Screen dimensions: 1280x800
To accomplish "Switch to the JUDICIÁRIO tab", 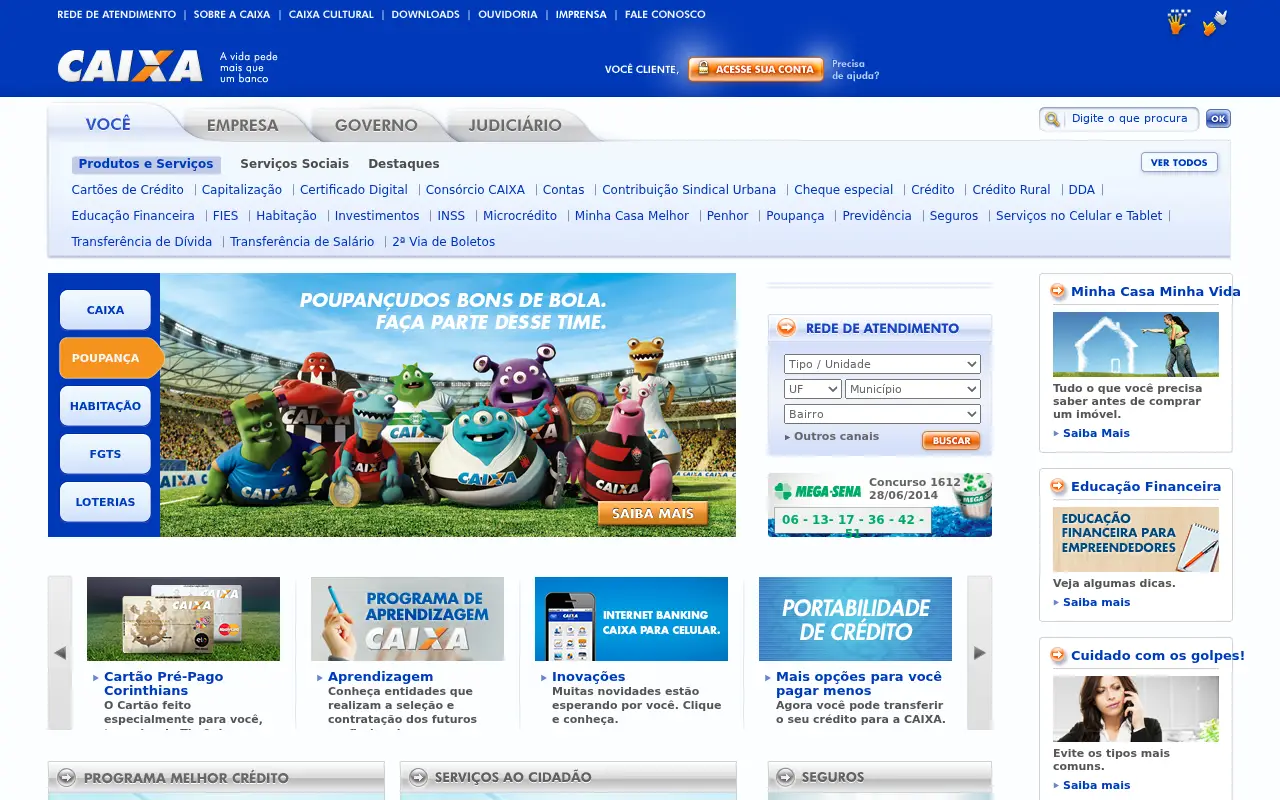I will pyautogui.click(x=515, y=125).
